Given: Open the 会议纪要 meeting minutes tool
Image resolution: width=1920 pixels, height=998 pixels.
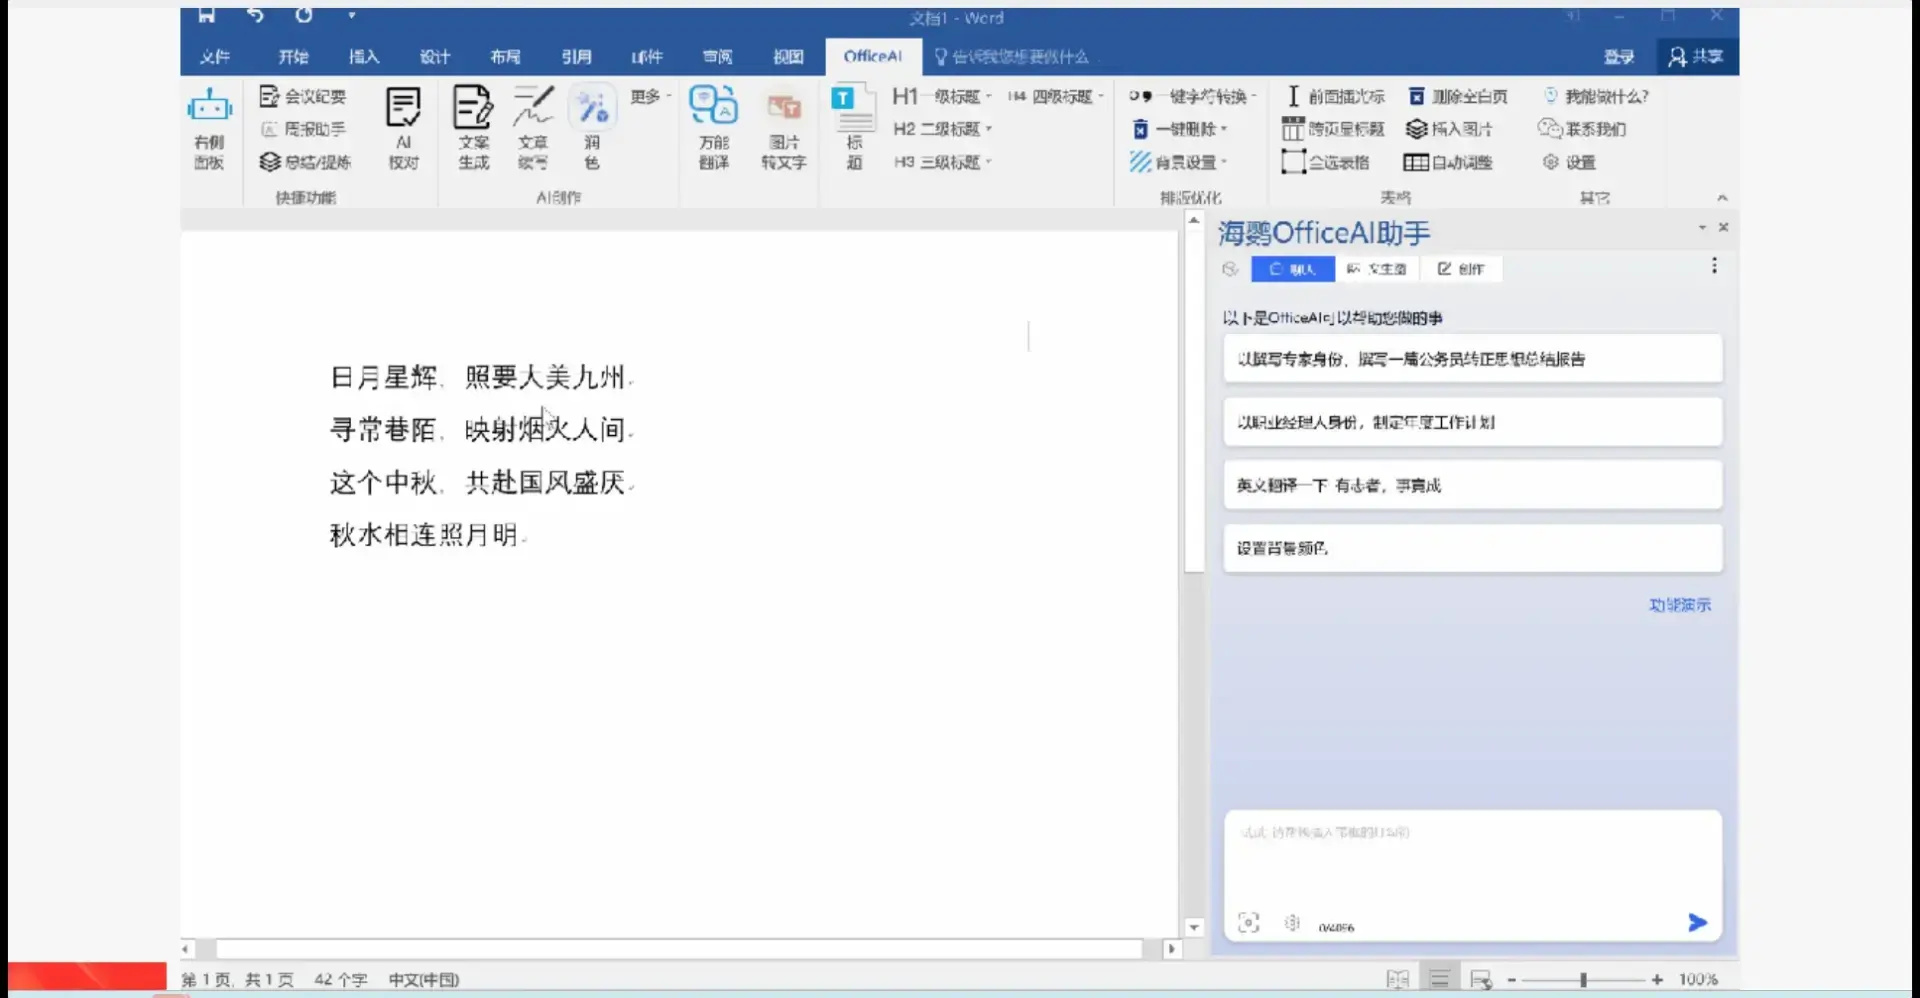Looking at the screenshot, I should pyautogui.click(x=300, y=95).
